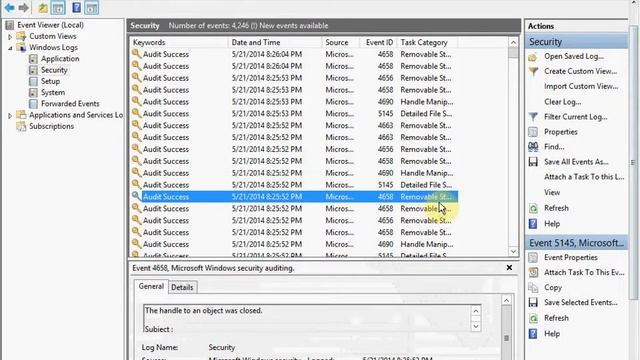Click the Open Saved Log folder icon
This screenshot has width=640, height=360.
click(533, 57)
